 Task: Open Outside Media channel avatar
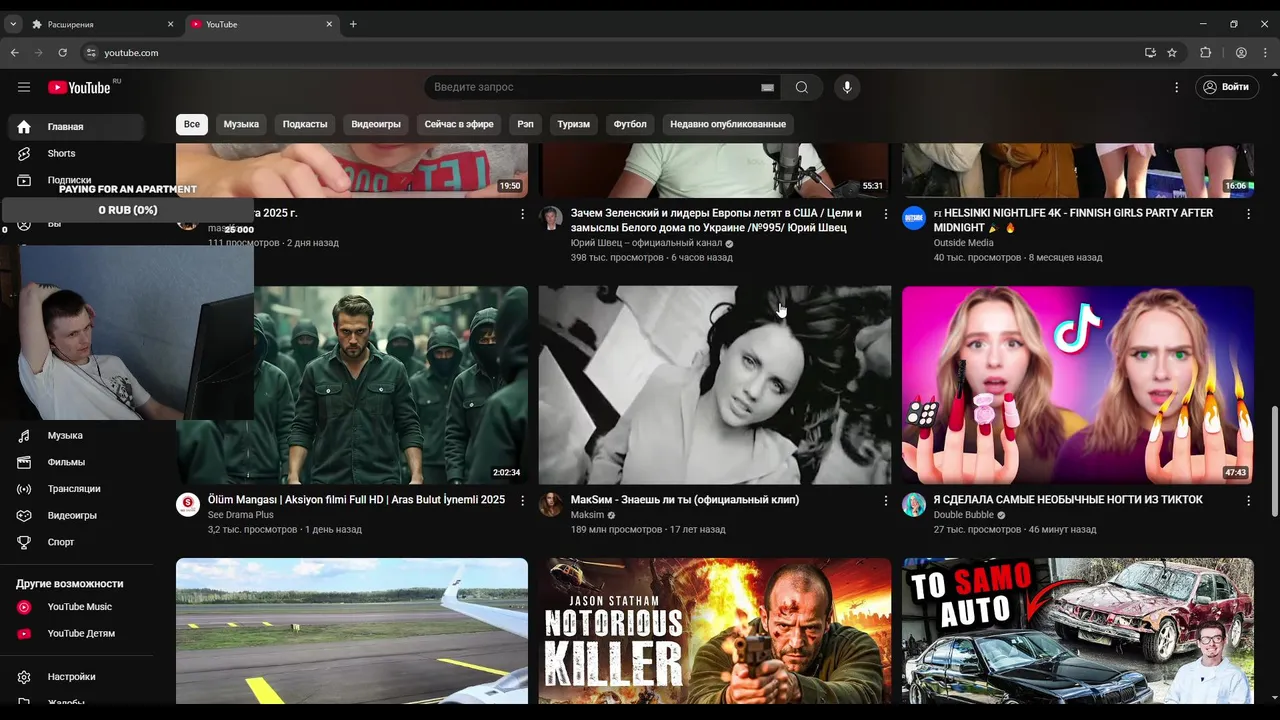[x=914, y=219]
